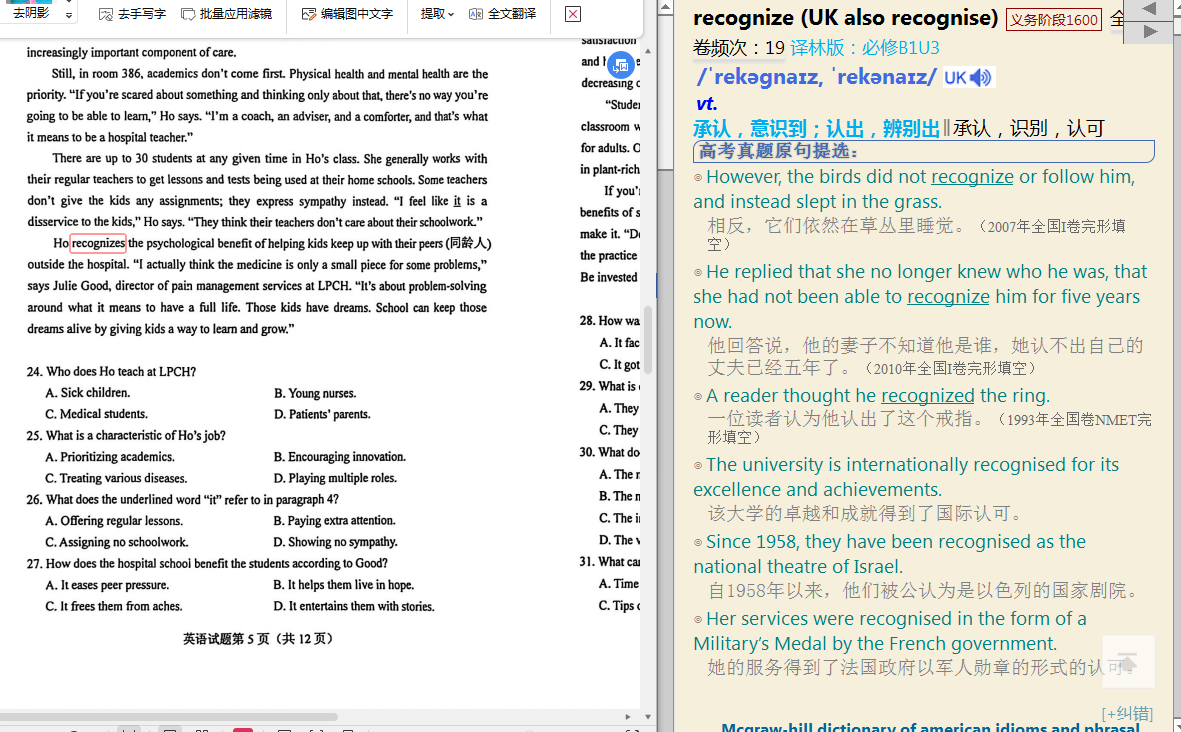1181x732 pixels.
Task: Play the UK pronunciation audio
Action: [x=980, y=78]
